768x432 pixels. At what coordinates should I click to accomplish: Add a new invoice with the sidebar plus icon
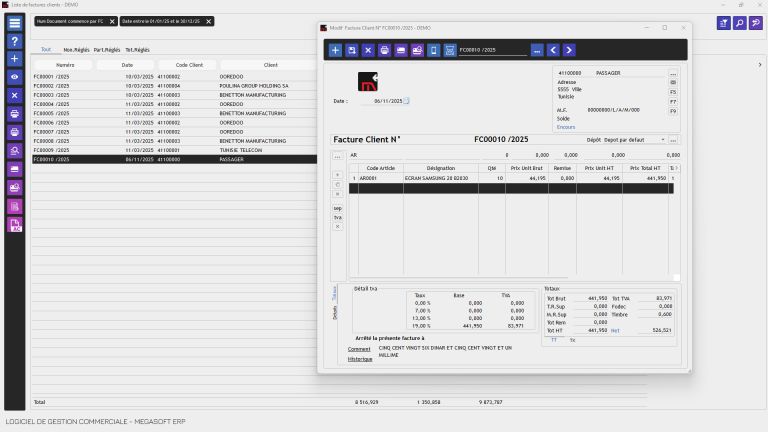(15, 59)
